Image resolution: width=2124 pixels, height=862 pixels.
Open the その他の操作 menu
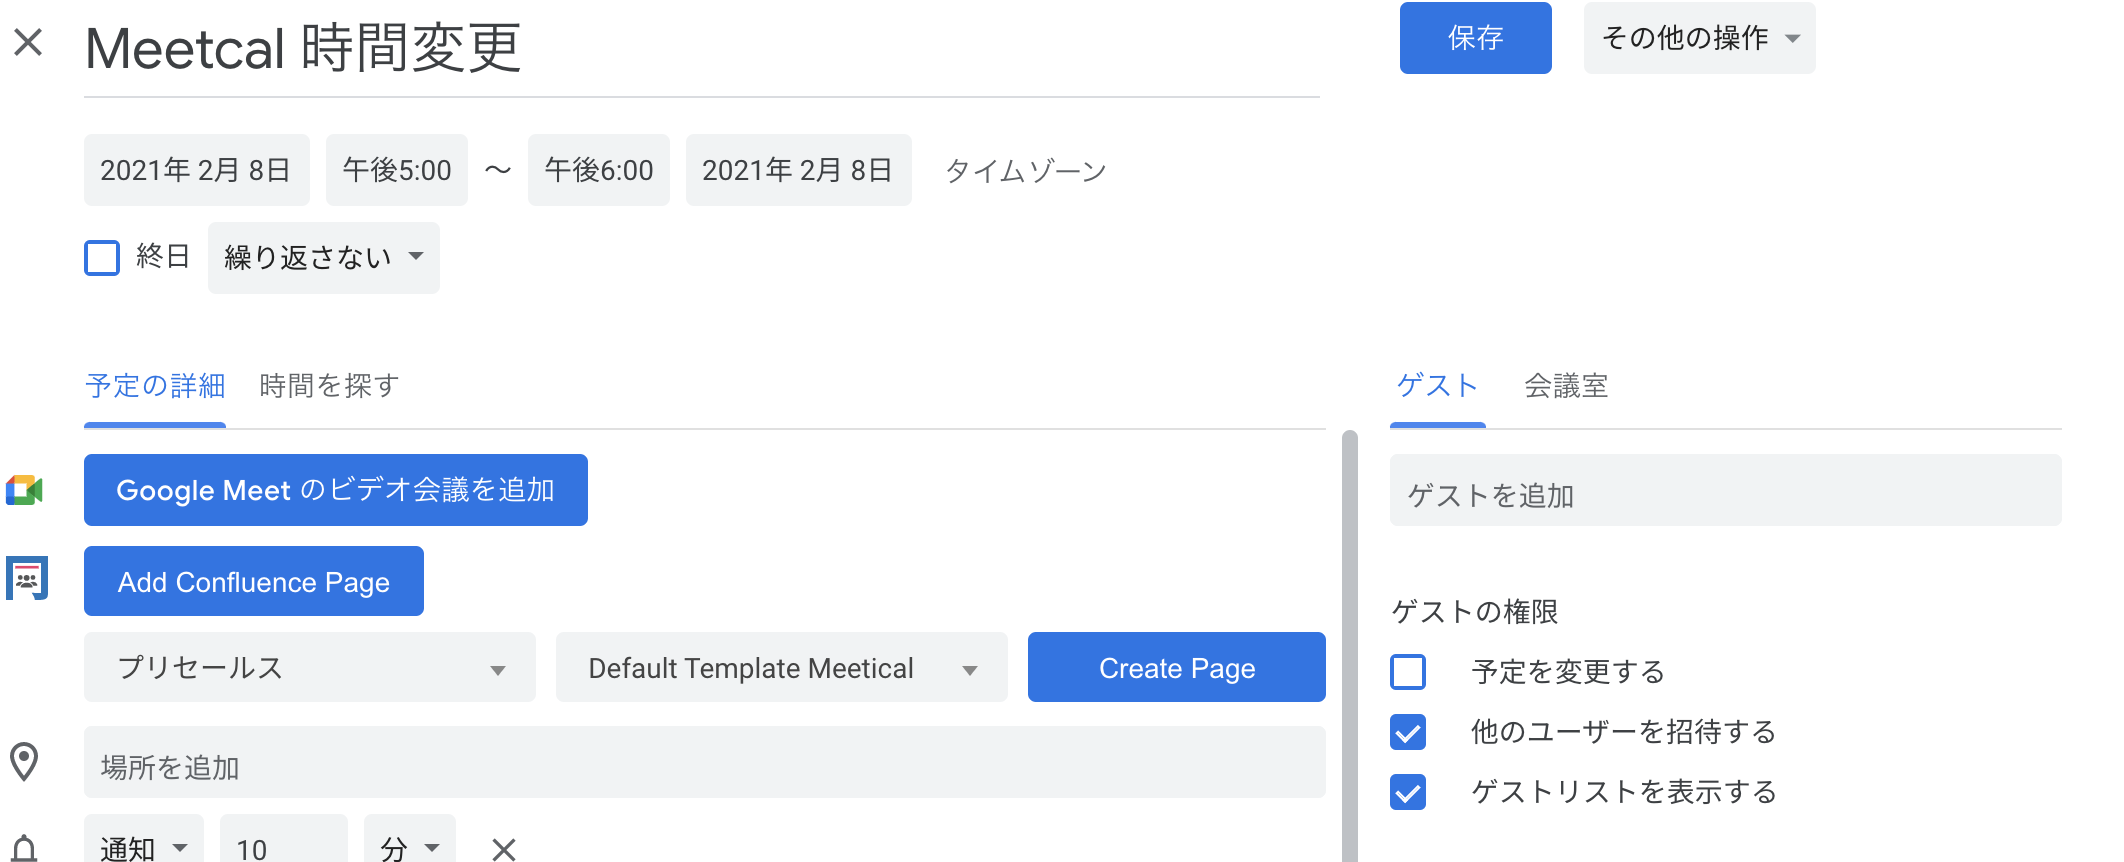[x=1699, y=38]
